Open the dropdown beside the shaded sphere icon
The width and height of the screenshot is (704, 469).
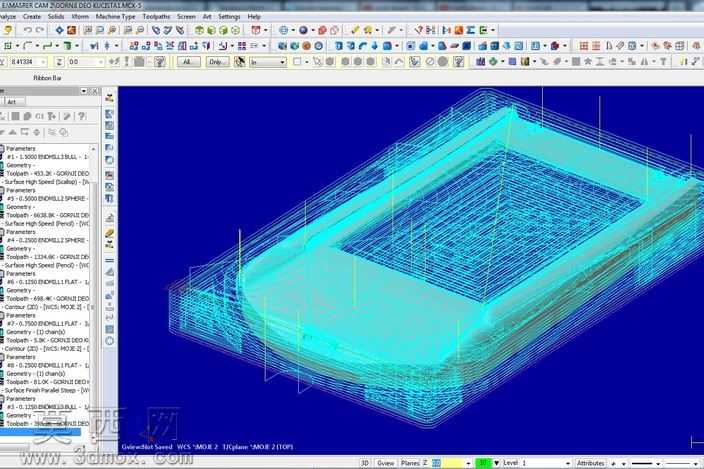pyautogui.click(x=313, y=30)
